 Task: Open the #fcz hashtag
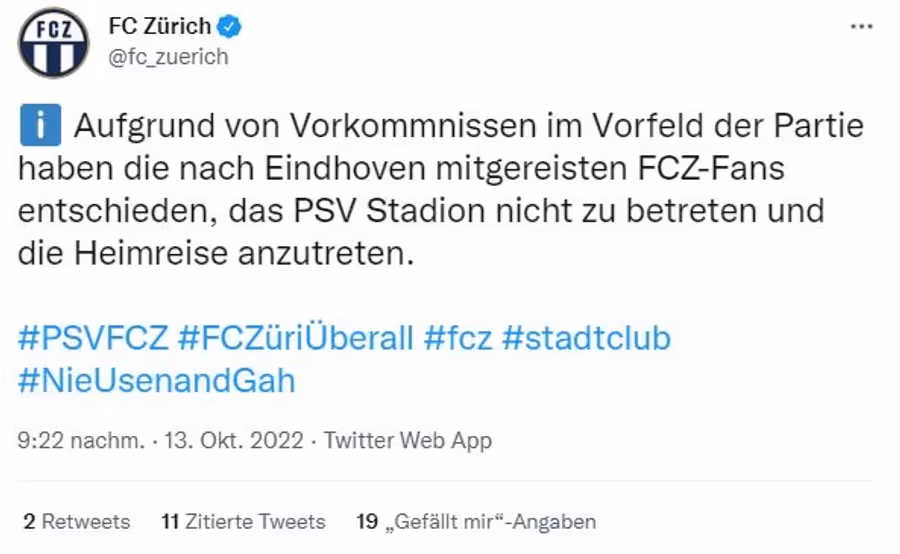(x=458, y=338)
